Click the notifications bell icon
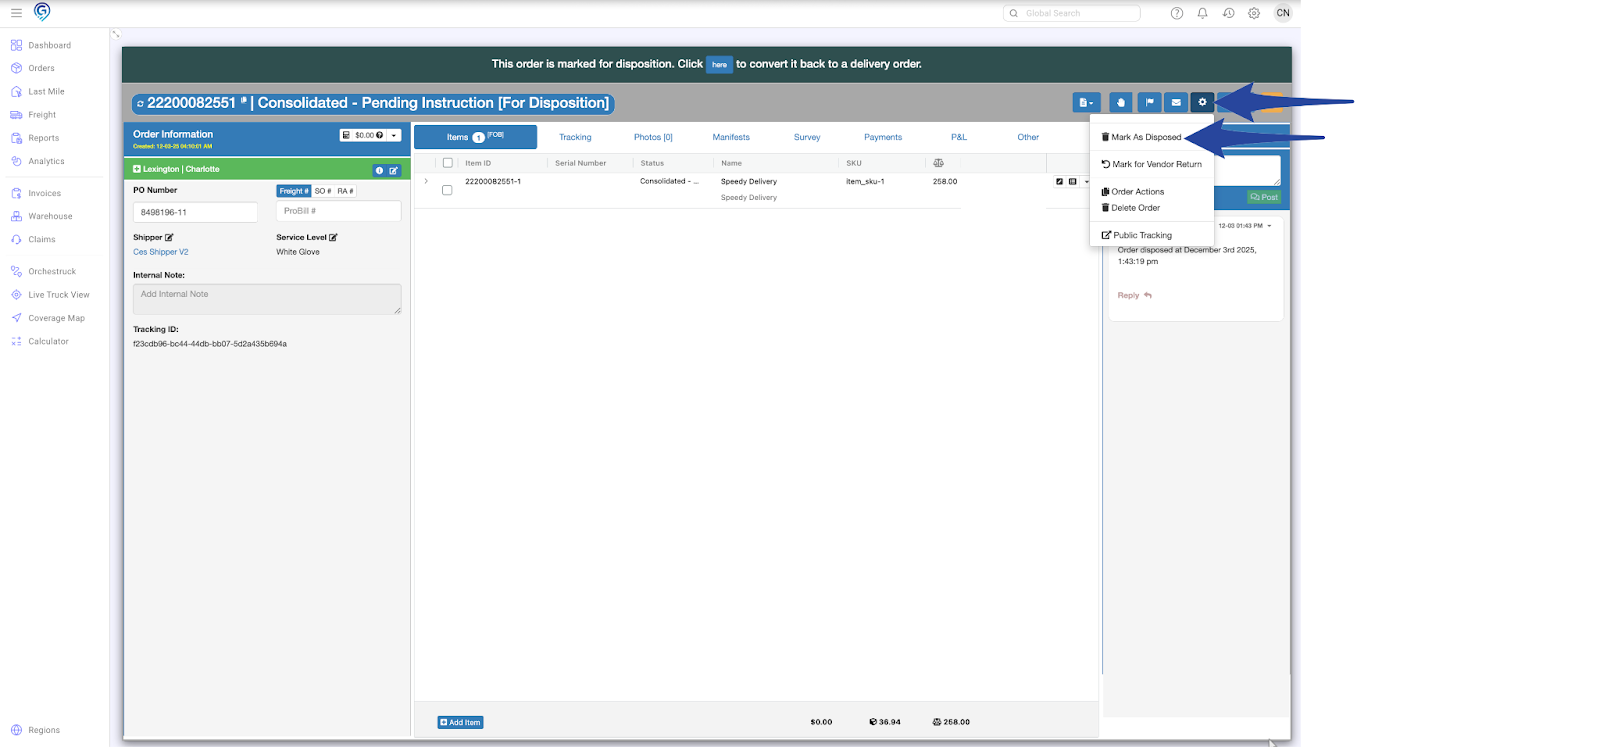Image resolution: width=1600 pixels, height=747 pixels. (1202, 13)
